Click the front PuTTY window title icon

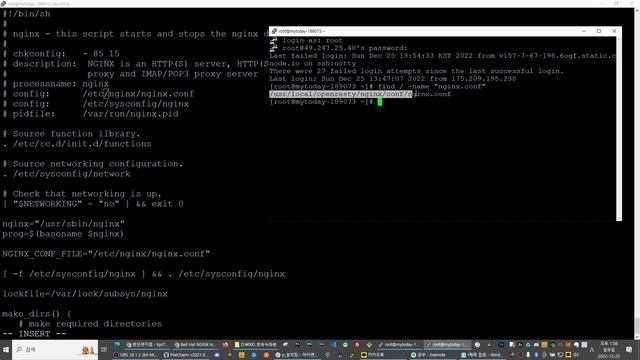[x=274, y=31]
